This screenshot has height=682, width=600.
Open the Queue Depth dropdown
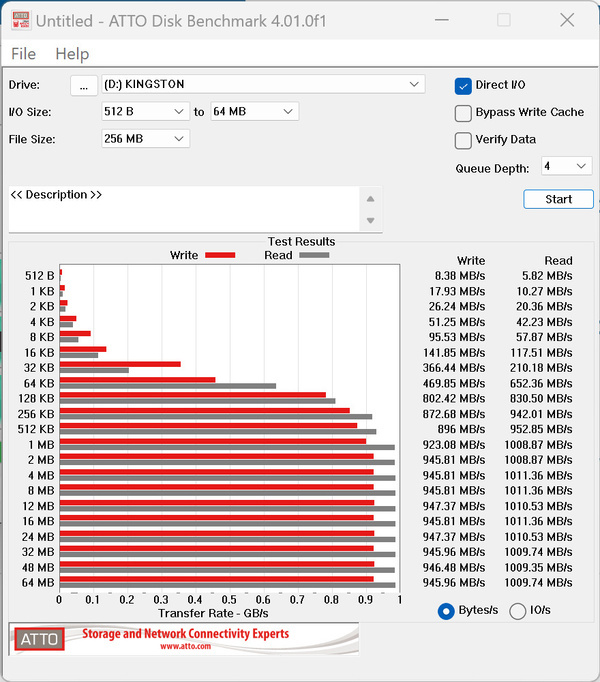(x=566, y=166)
